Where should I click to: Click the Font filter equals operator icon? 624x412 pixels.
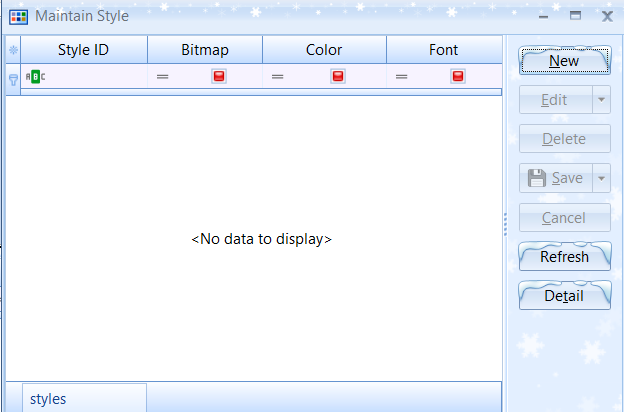pos(401,77)
